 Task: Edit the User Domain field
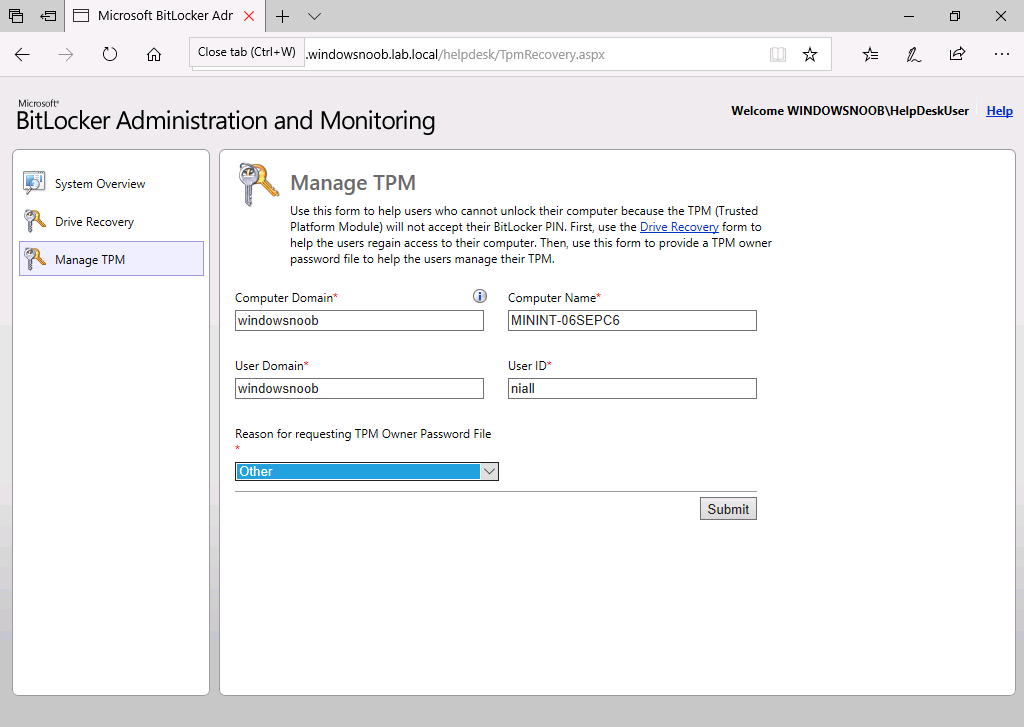[x=359, y=389]
